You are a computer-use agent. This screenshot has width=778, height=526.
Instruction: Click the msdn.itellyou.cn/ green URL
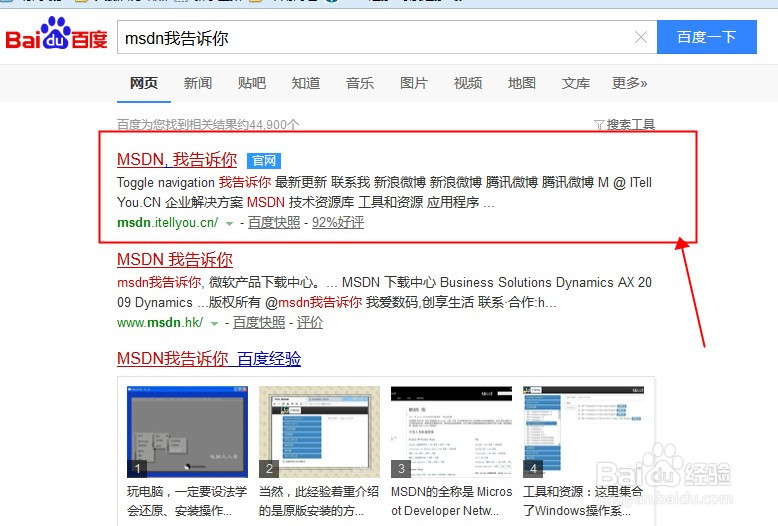pos(168,223)
